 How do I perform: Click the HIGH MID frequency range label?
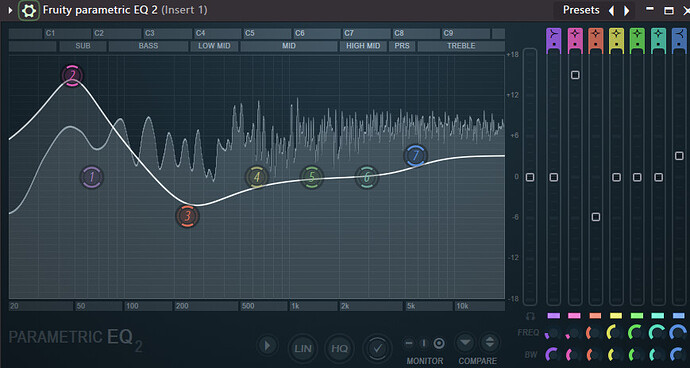363,46
